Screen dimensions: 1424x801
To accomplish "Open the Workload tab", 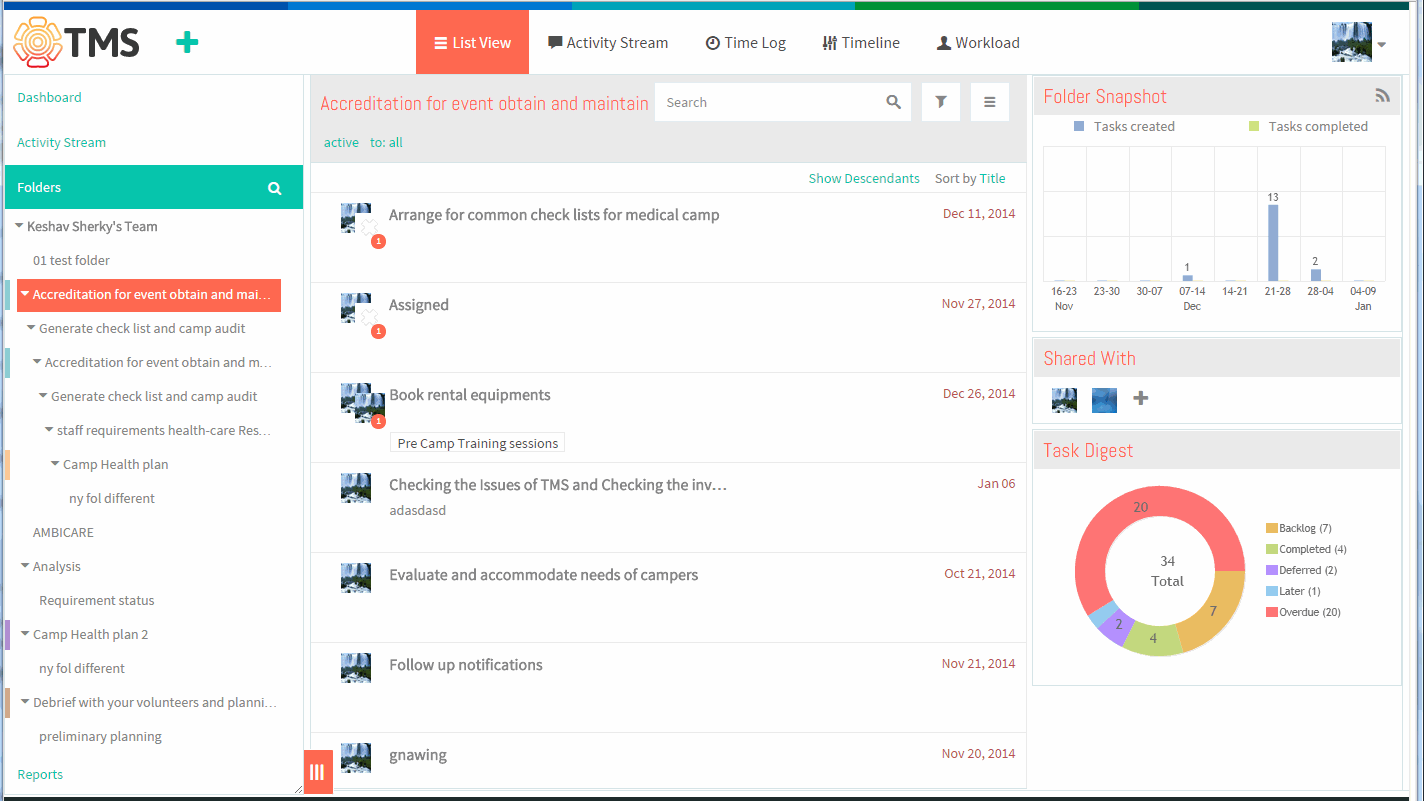I will pos(978,43).
